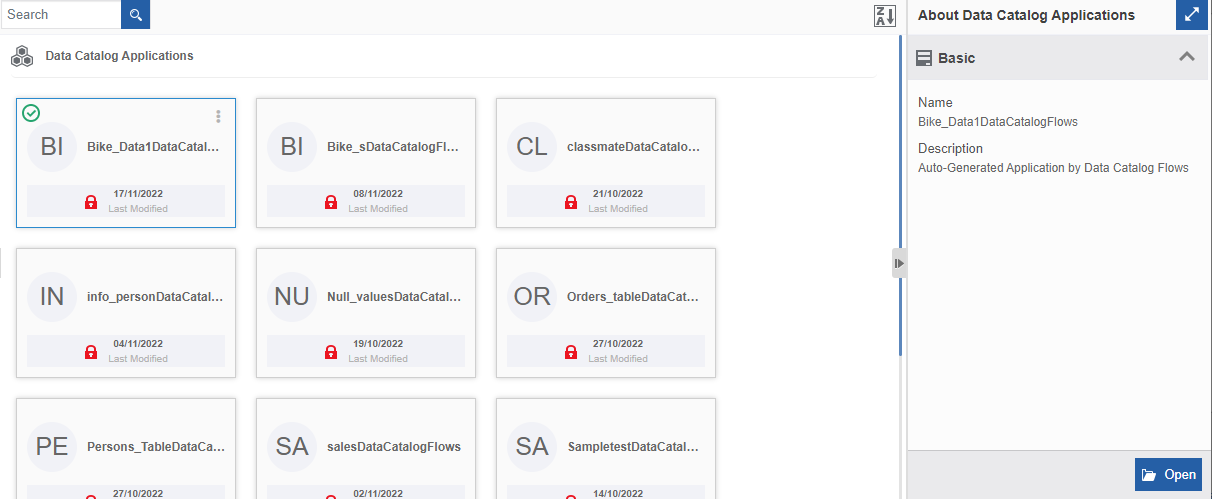Click the NU avatar of Null_valuesDataCatal card
The height and width of the screenshot is (499, 1212).
(292, 297)
